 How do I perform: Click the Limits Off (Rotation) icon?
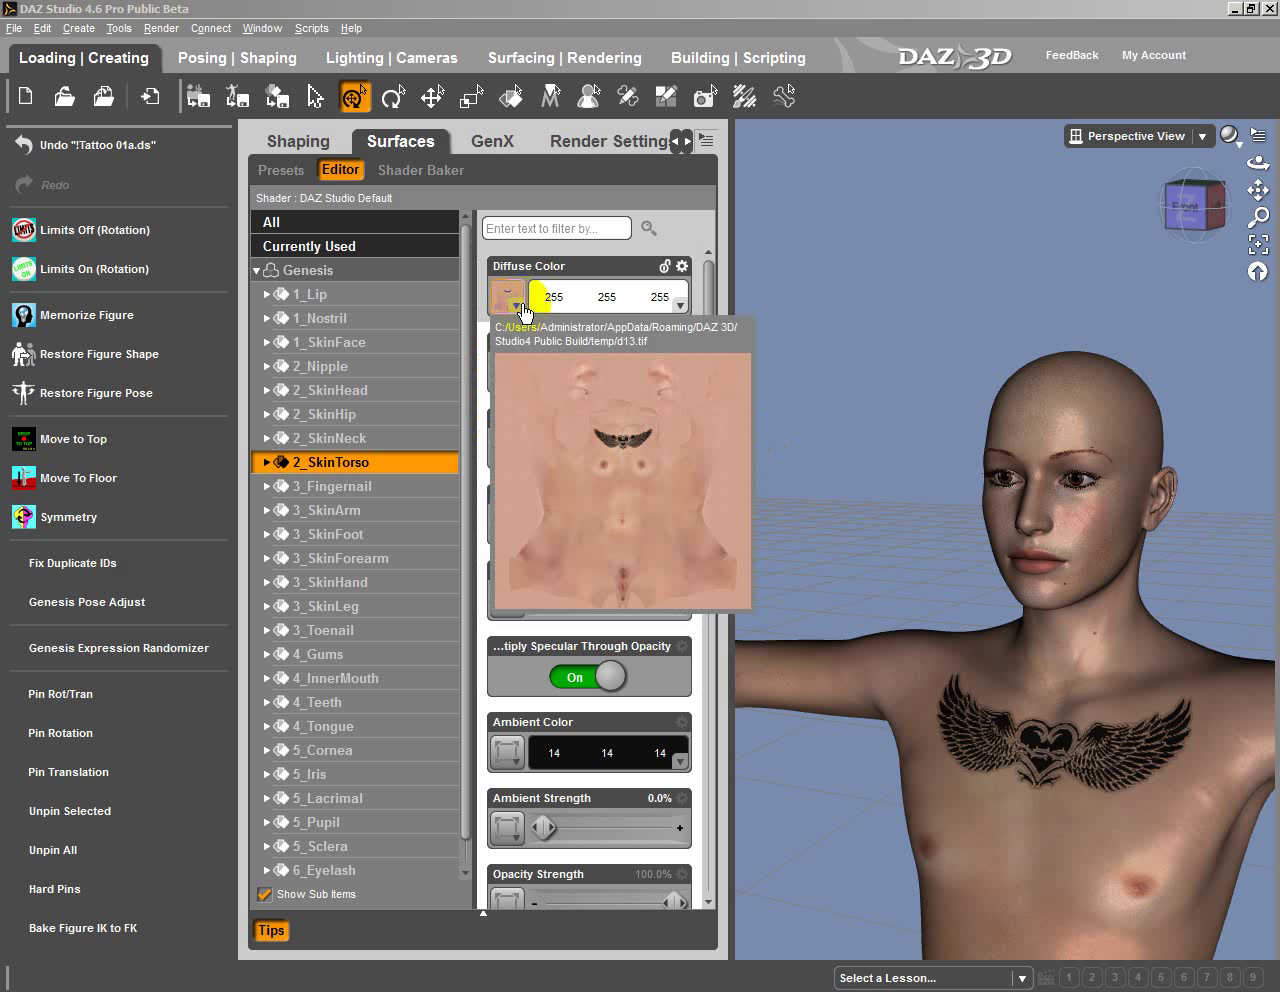point(24,230)
